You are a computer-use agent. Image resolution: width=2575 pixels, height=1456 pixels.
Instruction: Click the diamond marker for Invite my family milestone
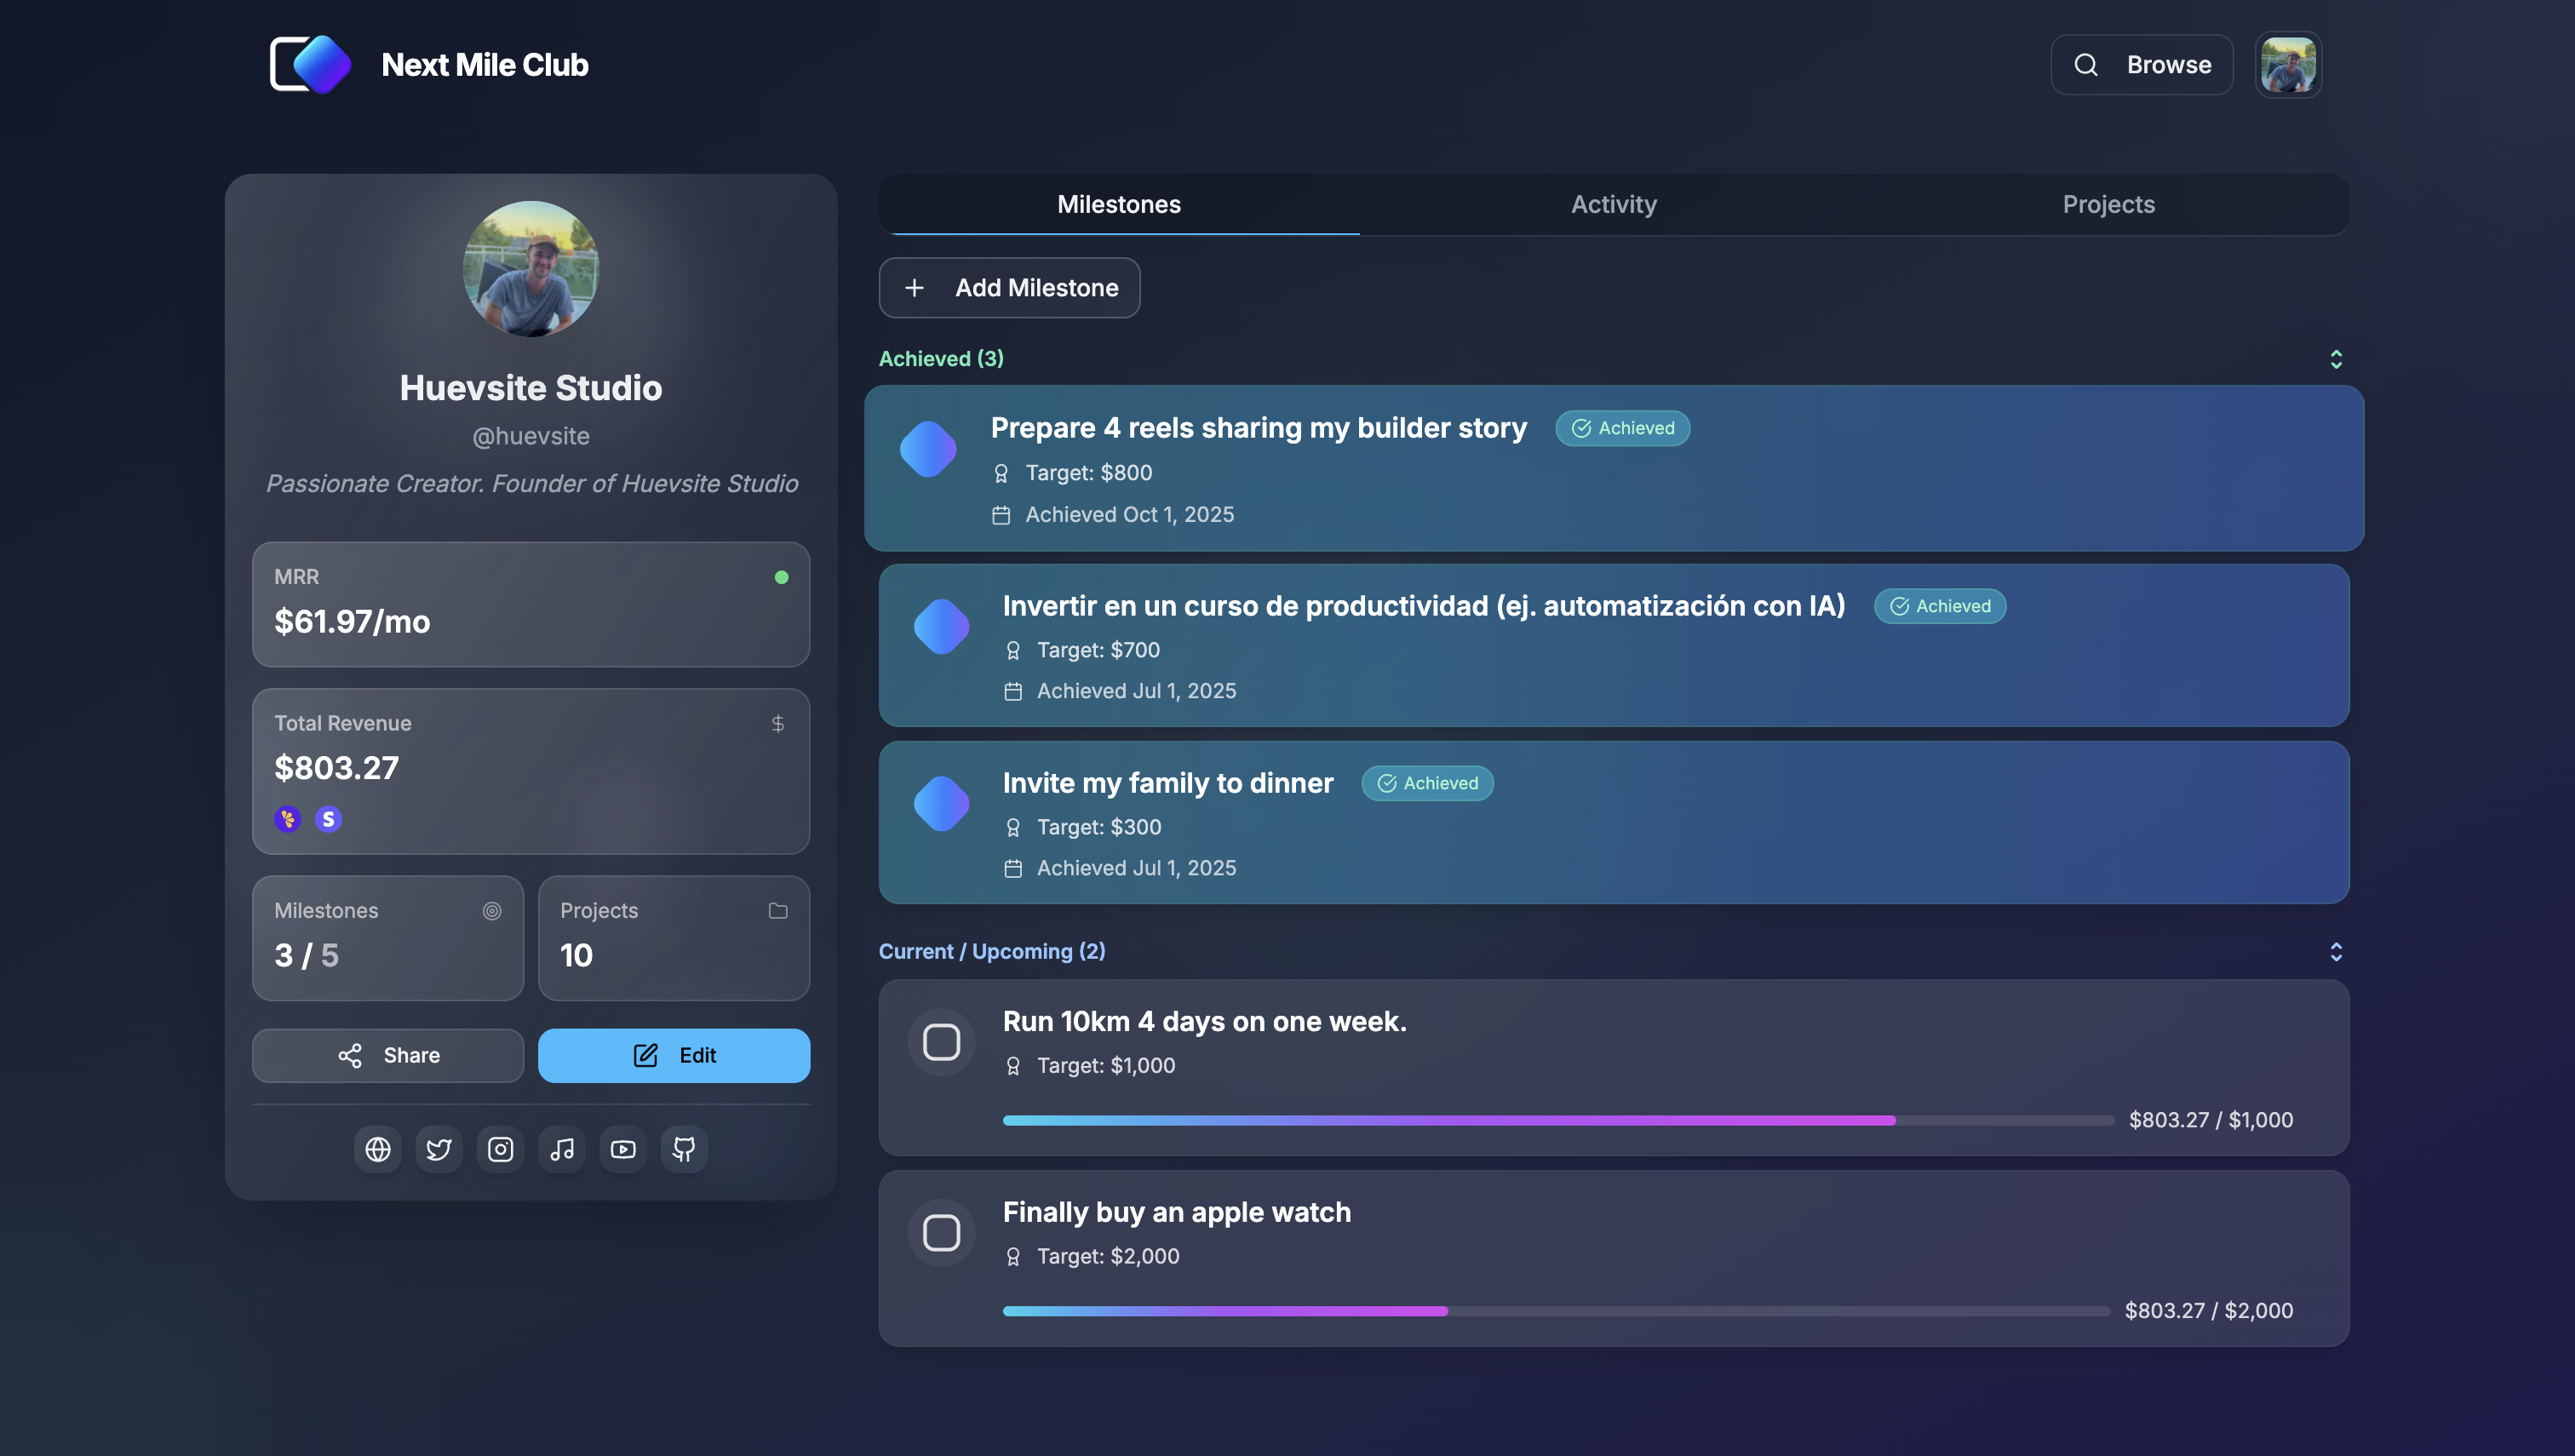coord(941,803)
